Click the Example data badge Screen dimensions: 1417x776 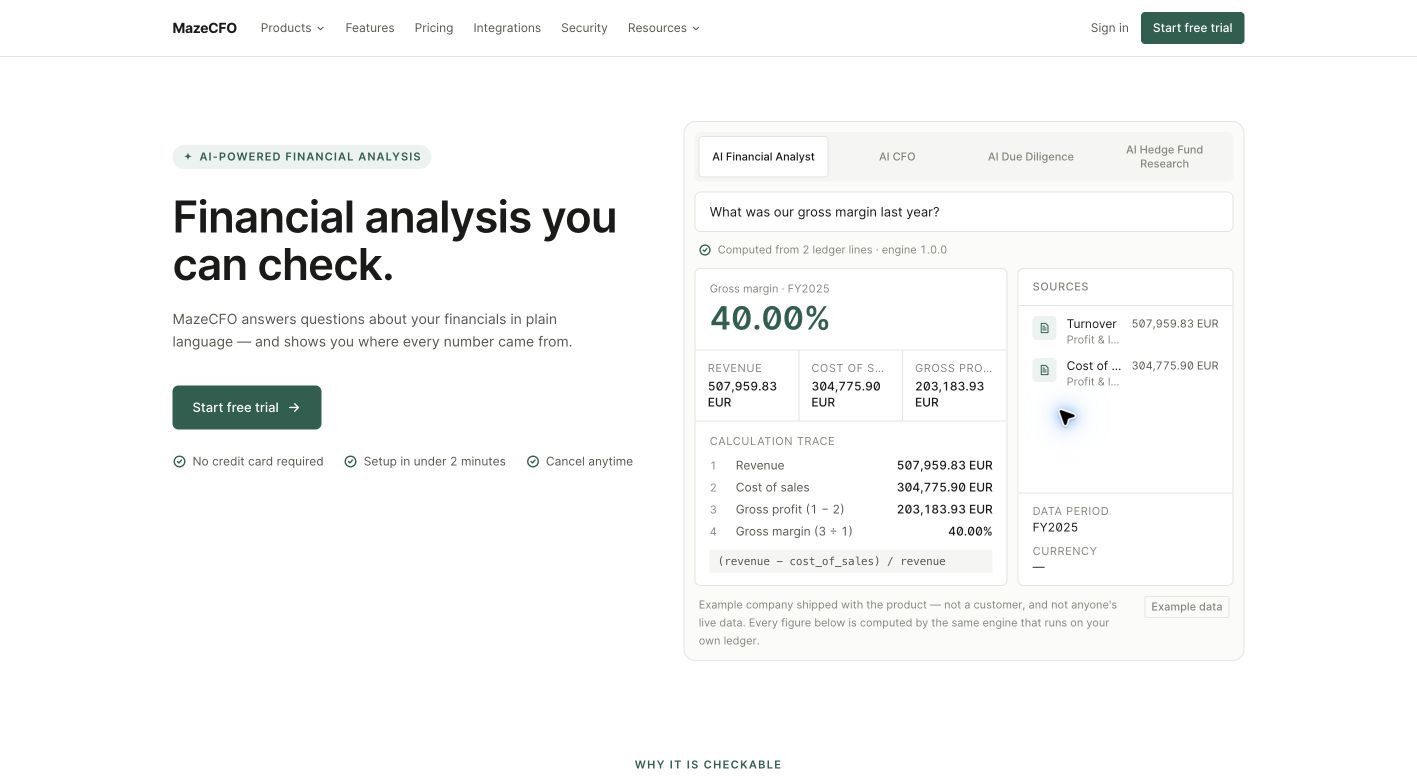coord(1187,607)
